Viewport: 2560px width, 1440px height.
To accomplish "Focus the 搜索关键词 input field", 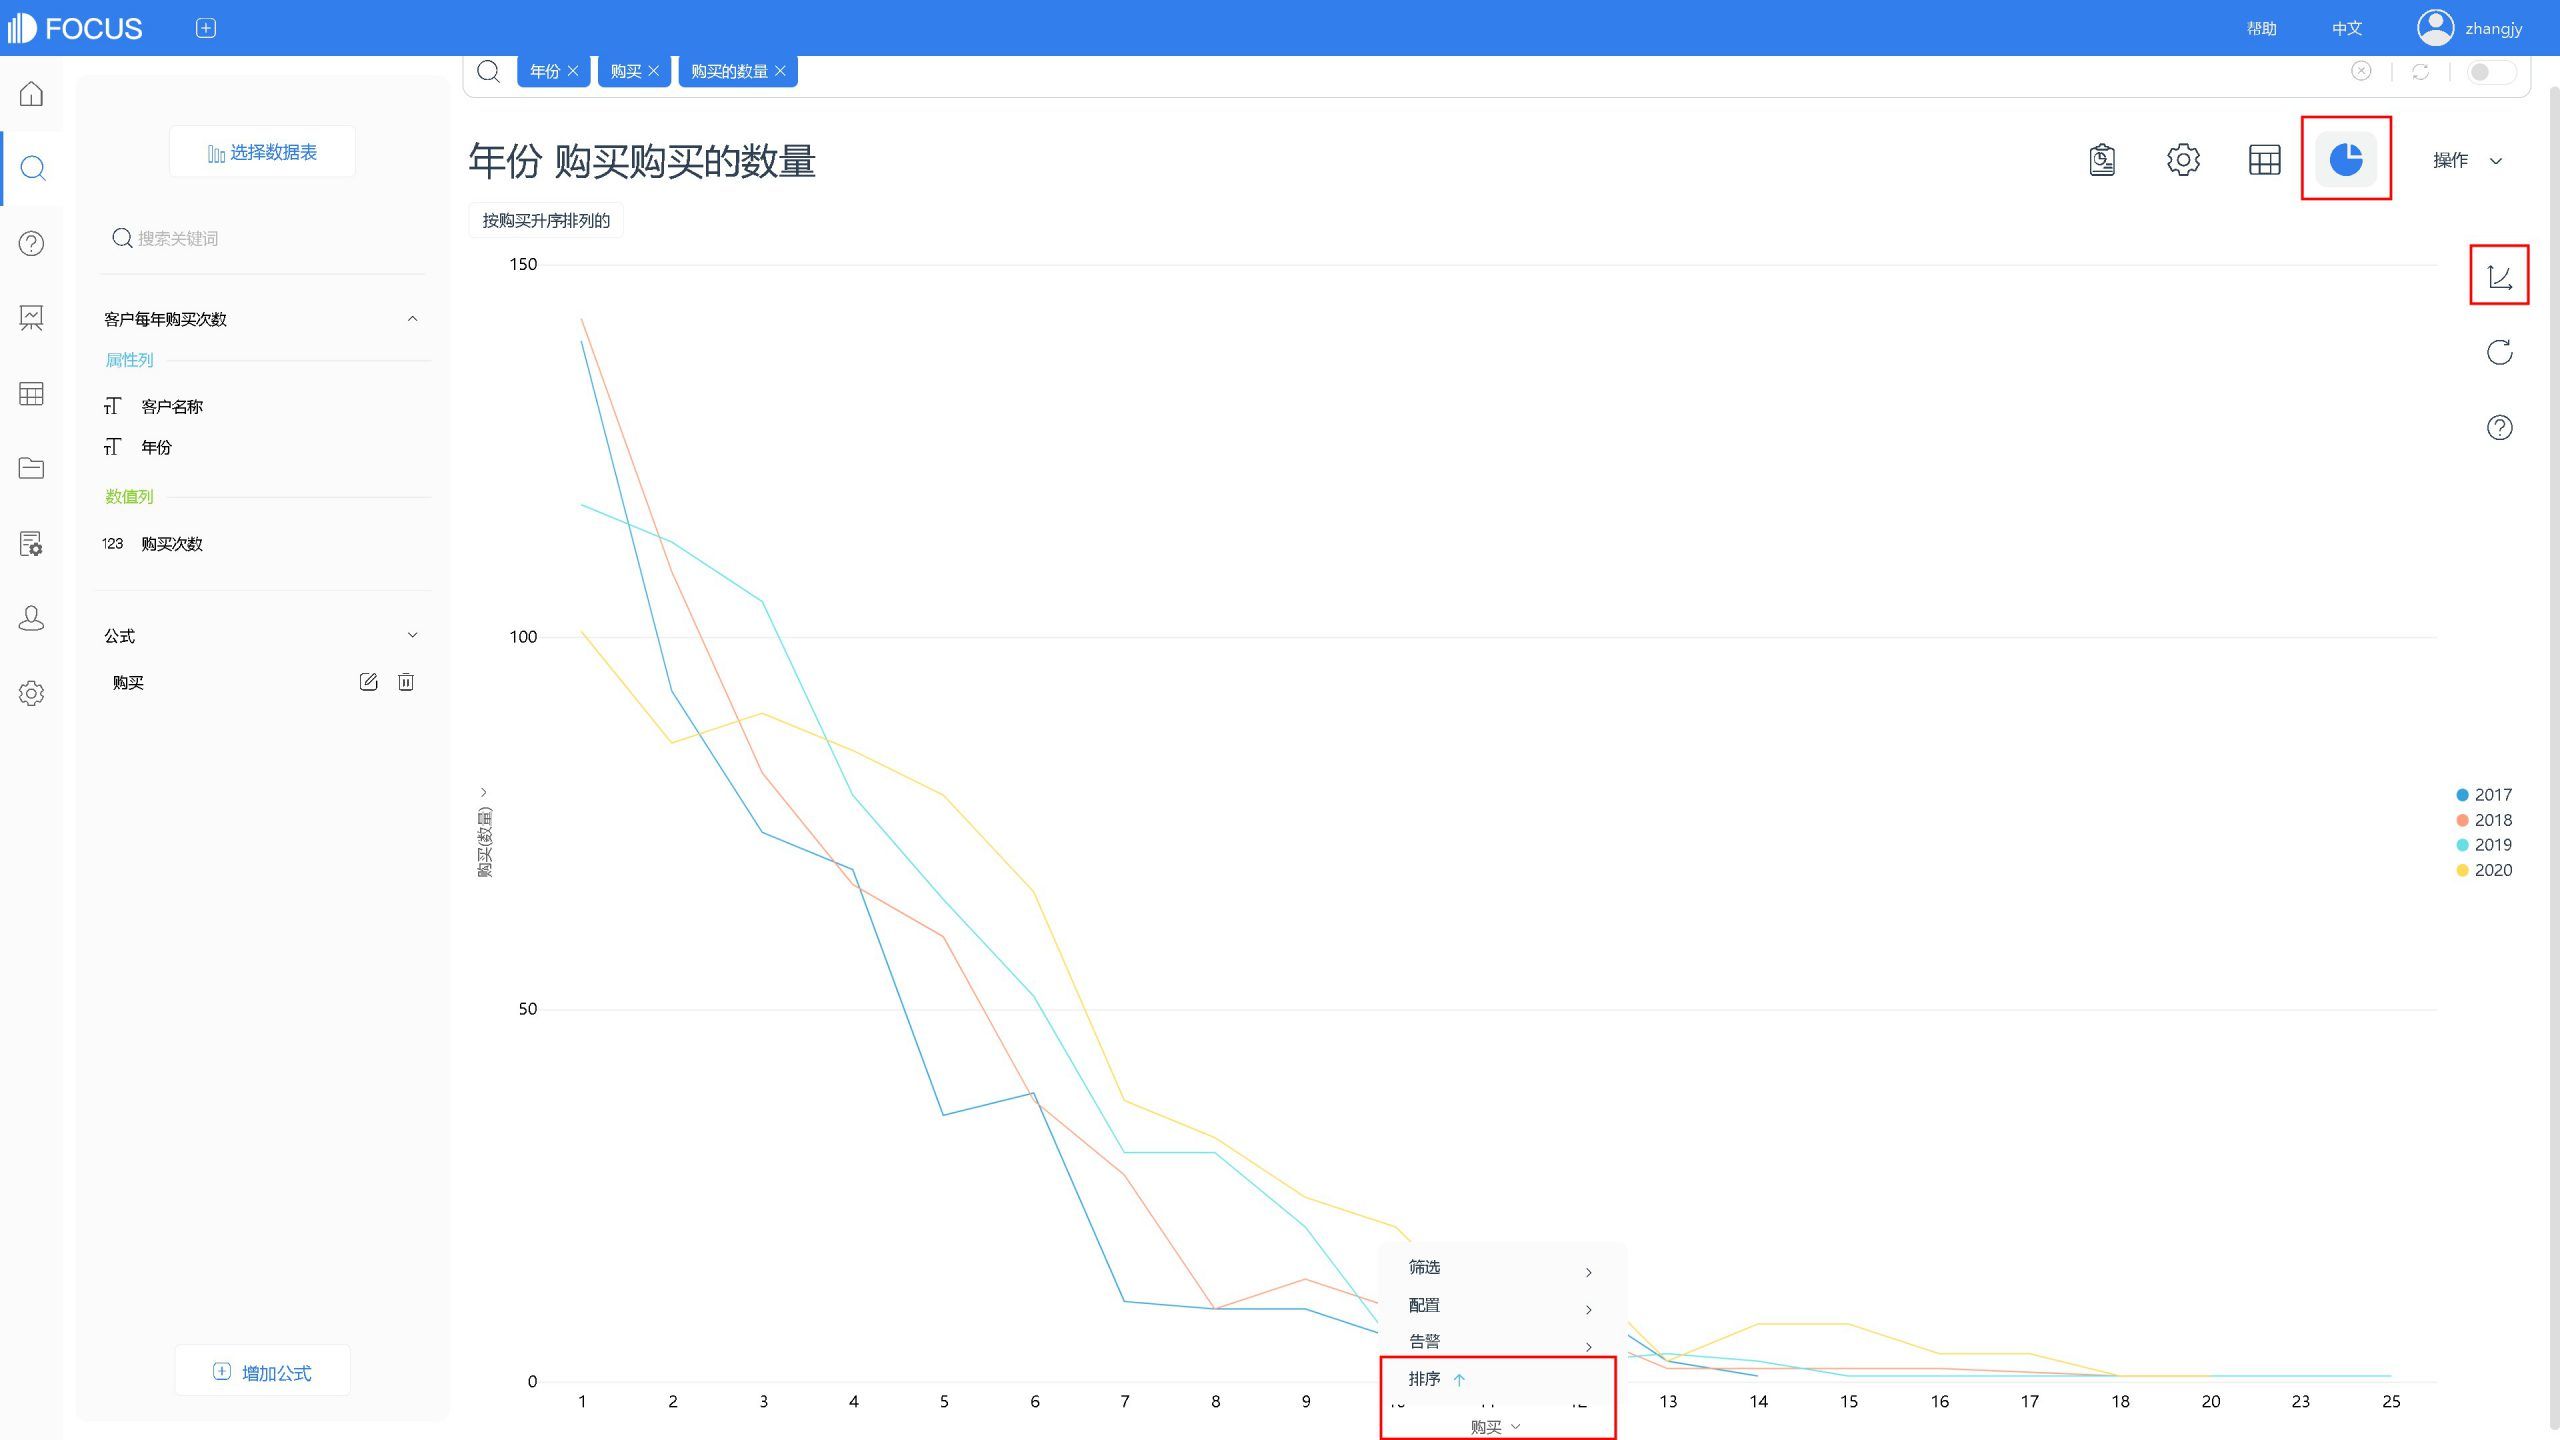I will 265,238.
